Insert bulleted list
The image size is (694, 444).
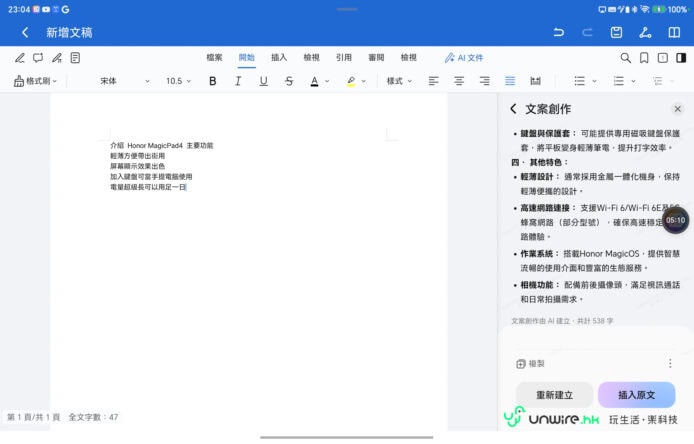[579, 81]
